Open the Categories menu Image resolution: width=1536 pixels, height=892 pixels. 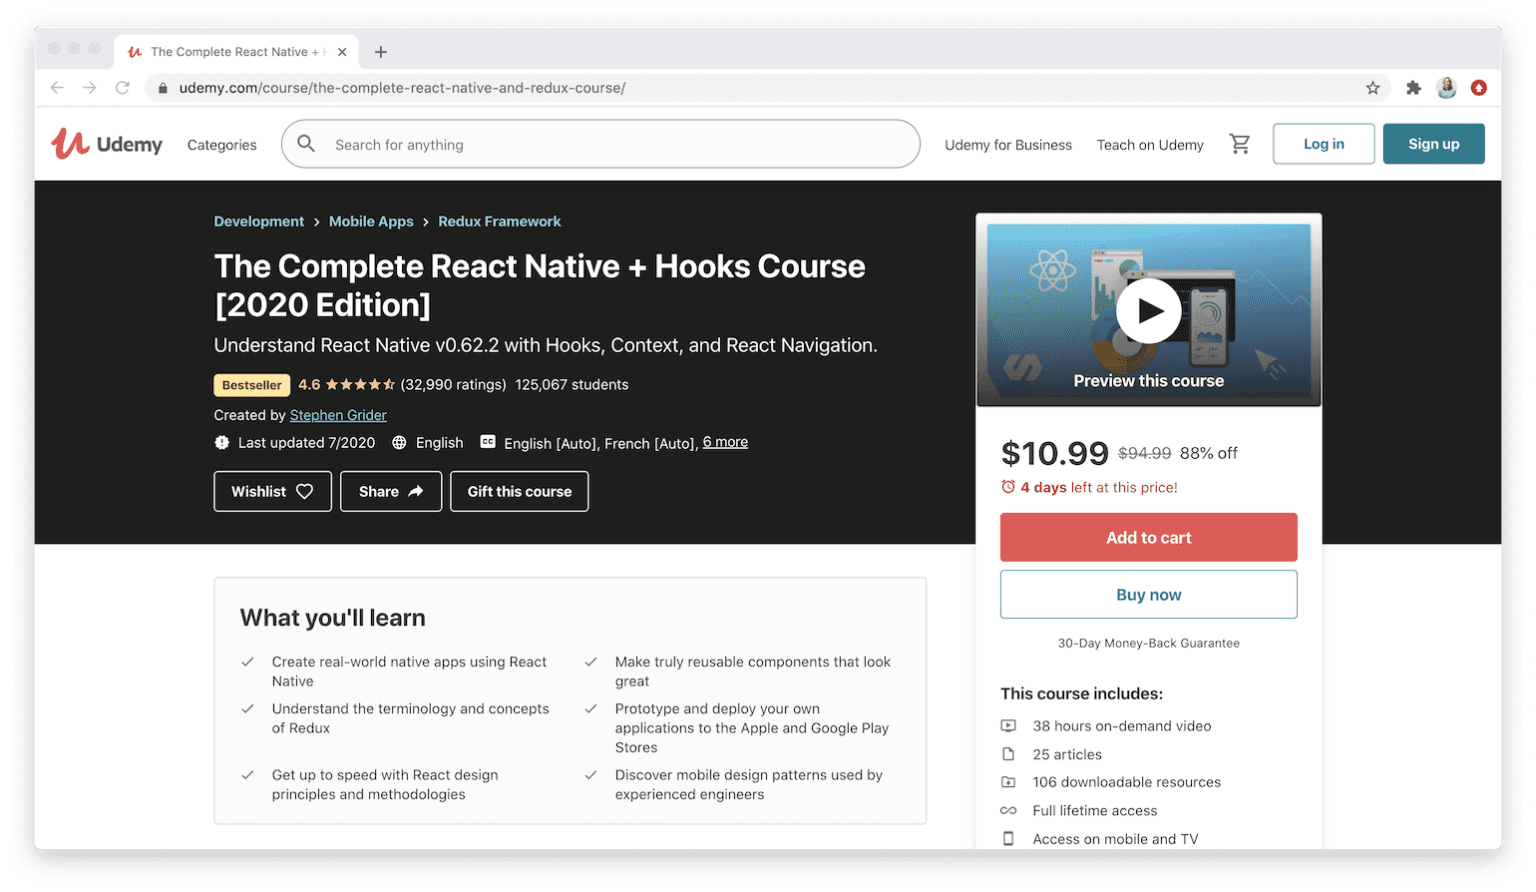[221, 144]
